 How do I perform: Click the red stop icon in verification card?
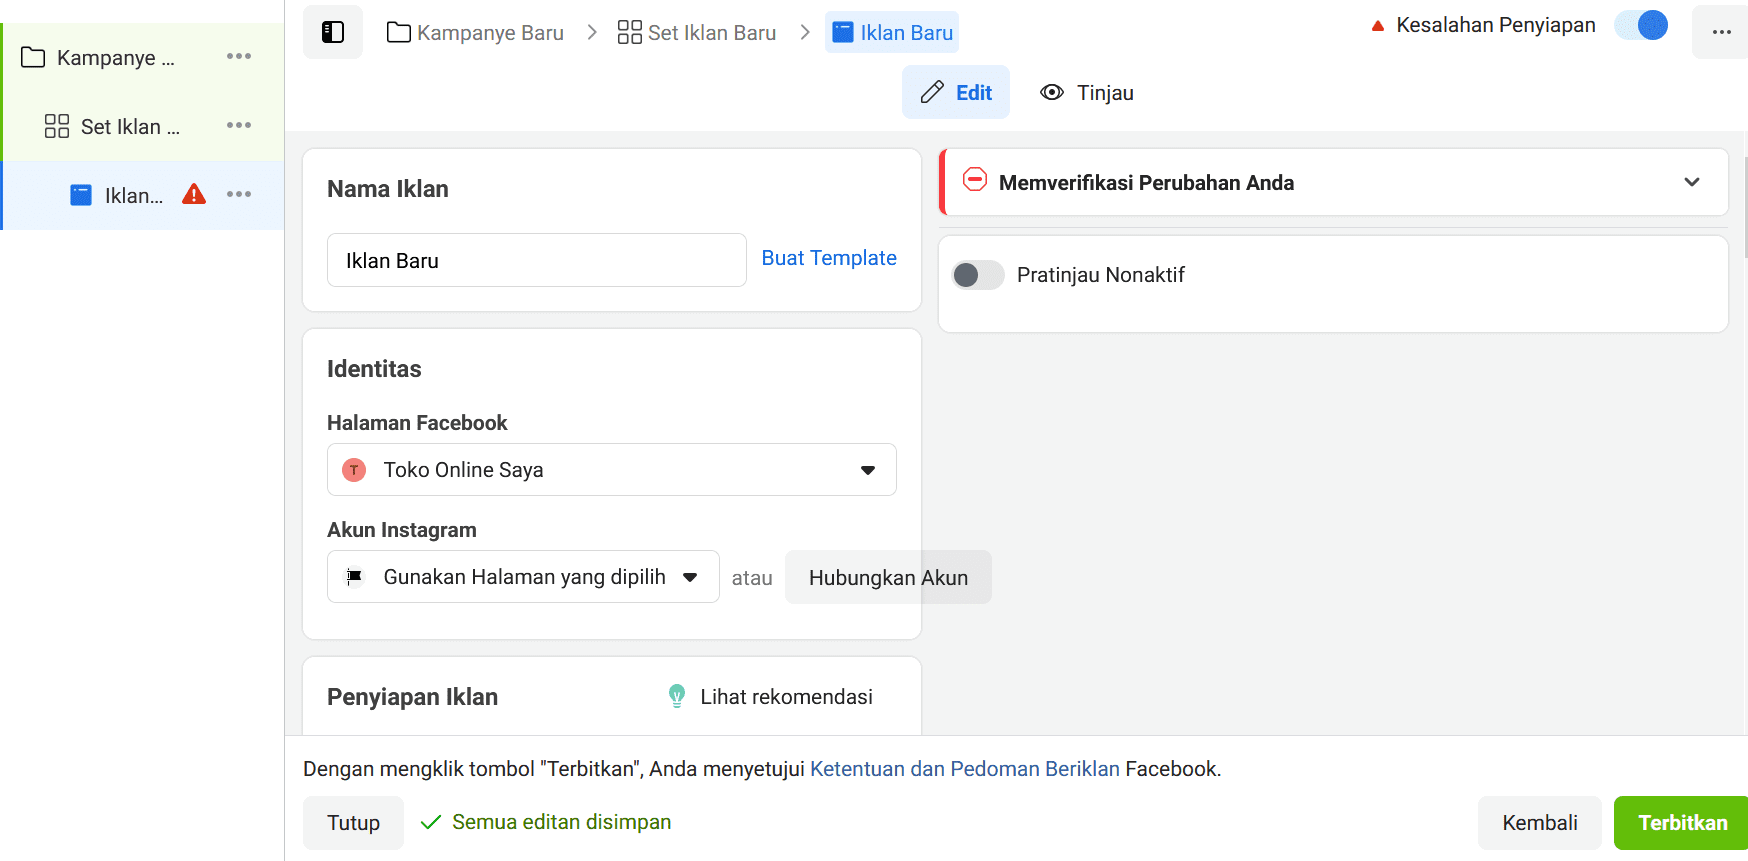click(975, 180)
